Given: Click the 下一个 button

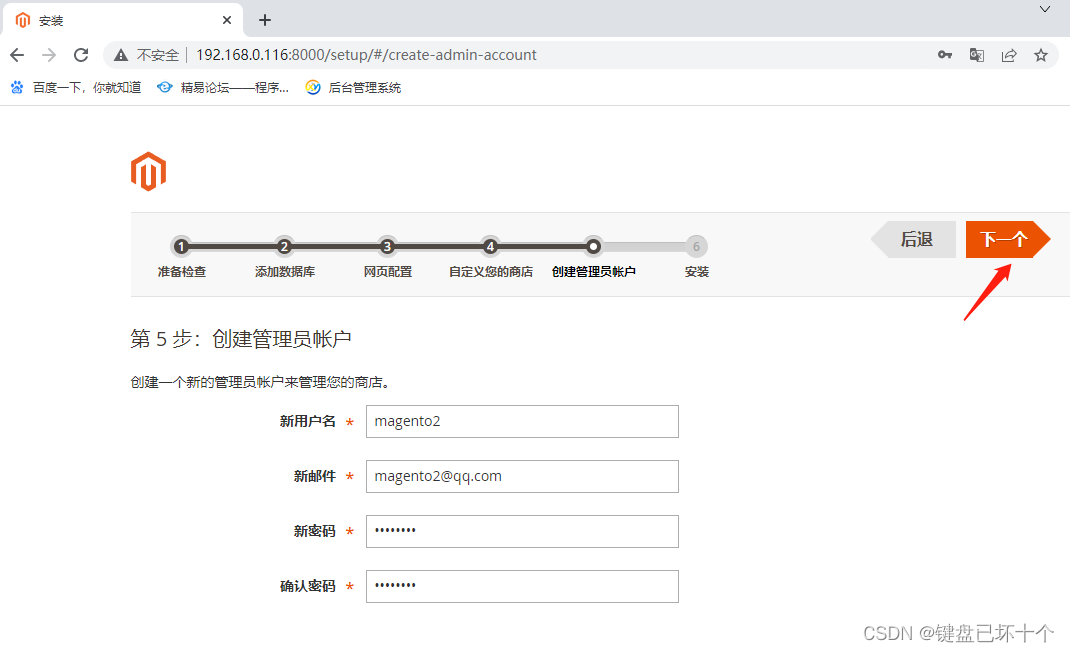Looking at the screenshot, I should tap(1005, 239).
